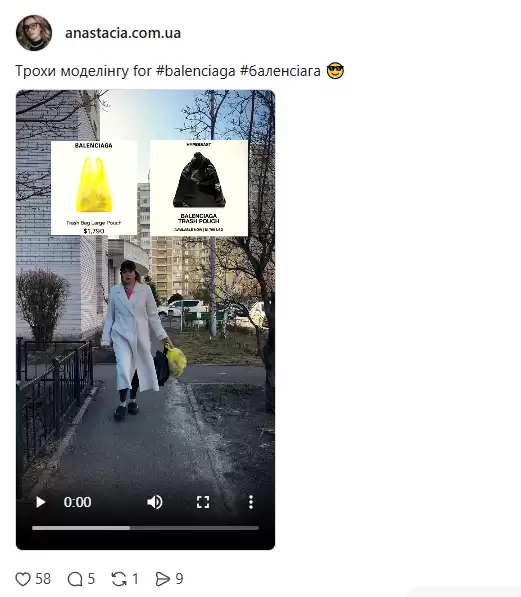Screen dimensions: 521x597
Task: Share the post with the paper plane icon
Action: pyautogui.click(x=163, y=579)
